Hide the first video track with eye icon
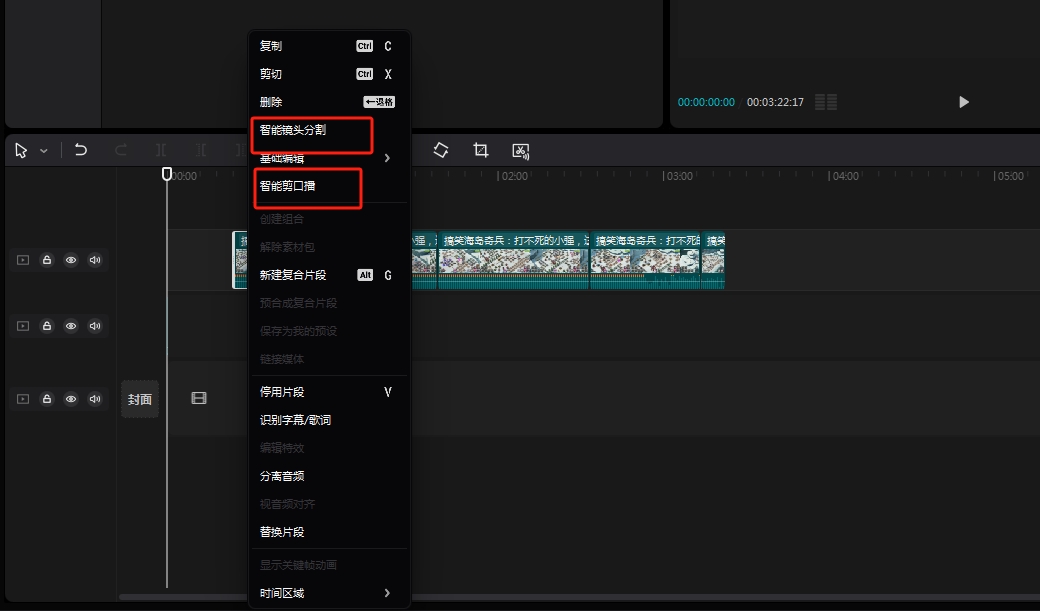The height and width of the screenshot is (611, 1040). 71,260
